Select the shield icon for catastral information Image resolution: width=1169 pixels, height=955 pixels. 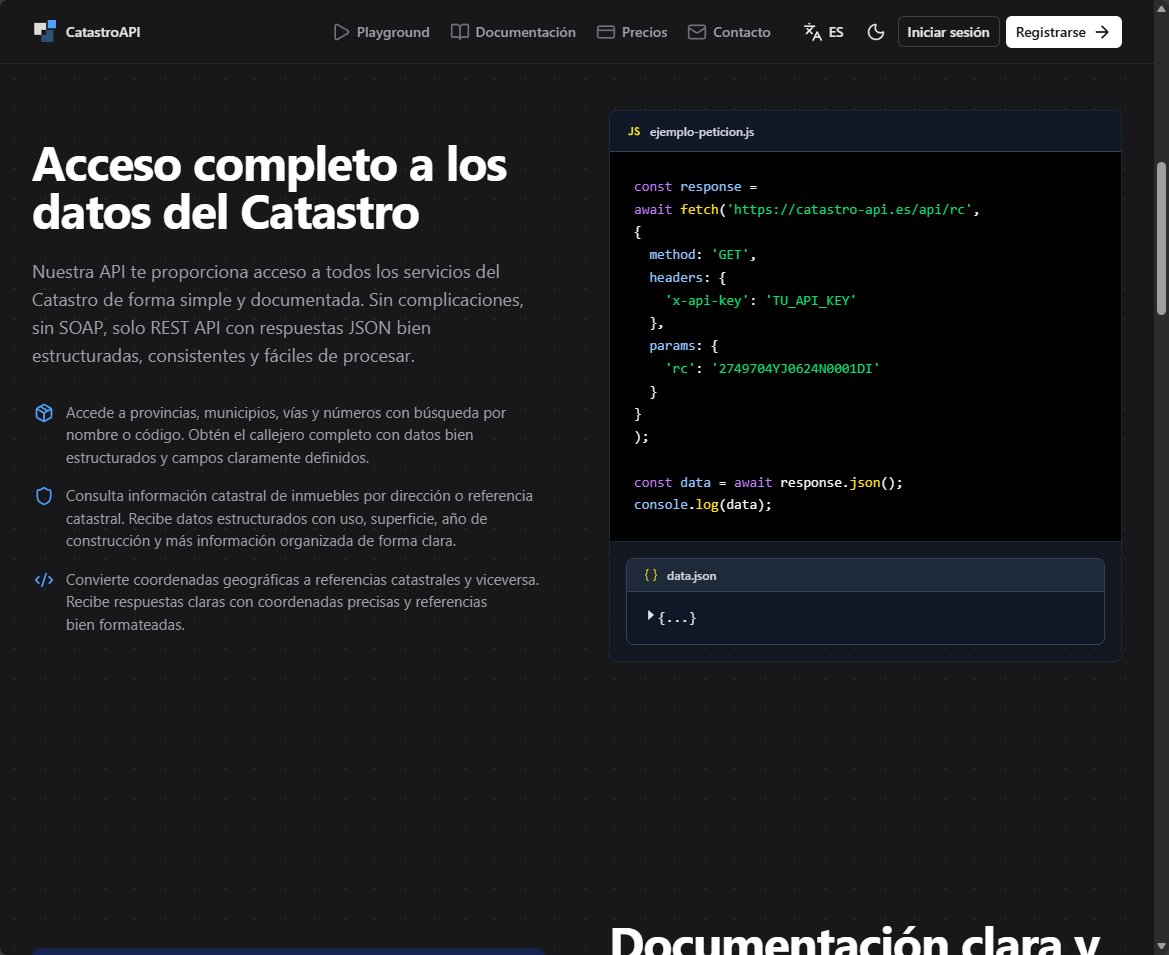click(x=43, y=495)
